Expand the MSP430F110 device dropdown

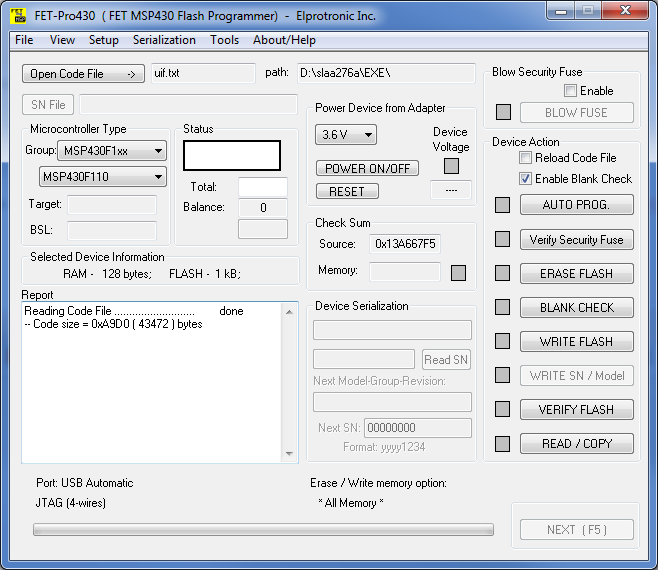[x=102, y=177]
